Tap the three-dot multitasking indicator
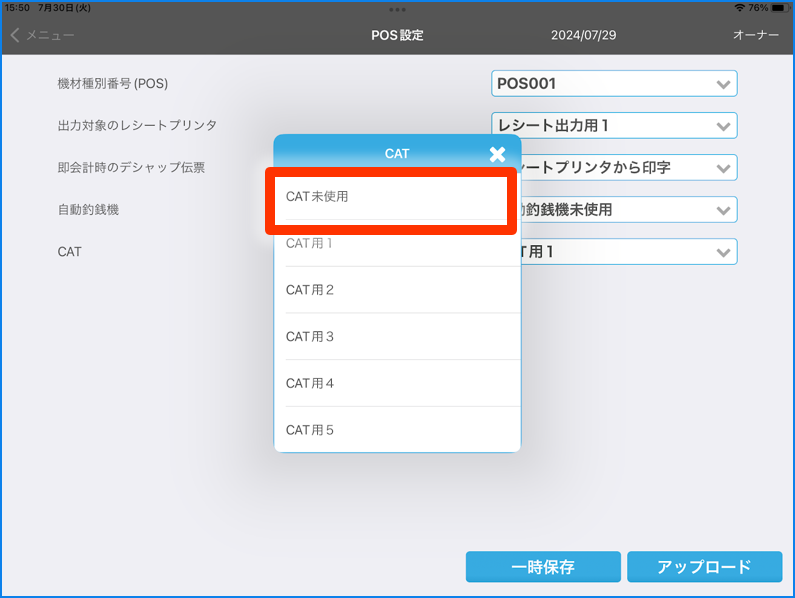 [x=397, y=8]
